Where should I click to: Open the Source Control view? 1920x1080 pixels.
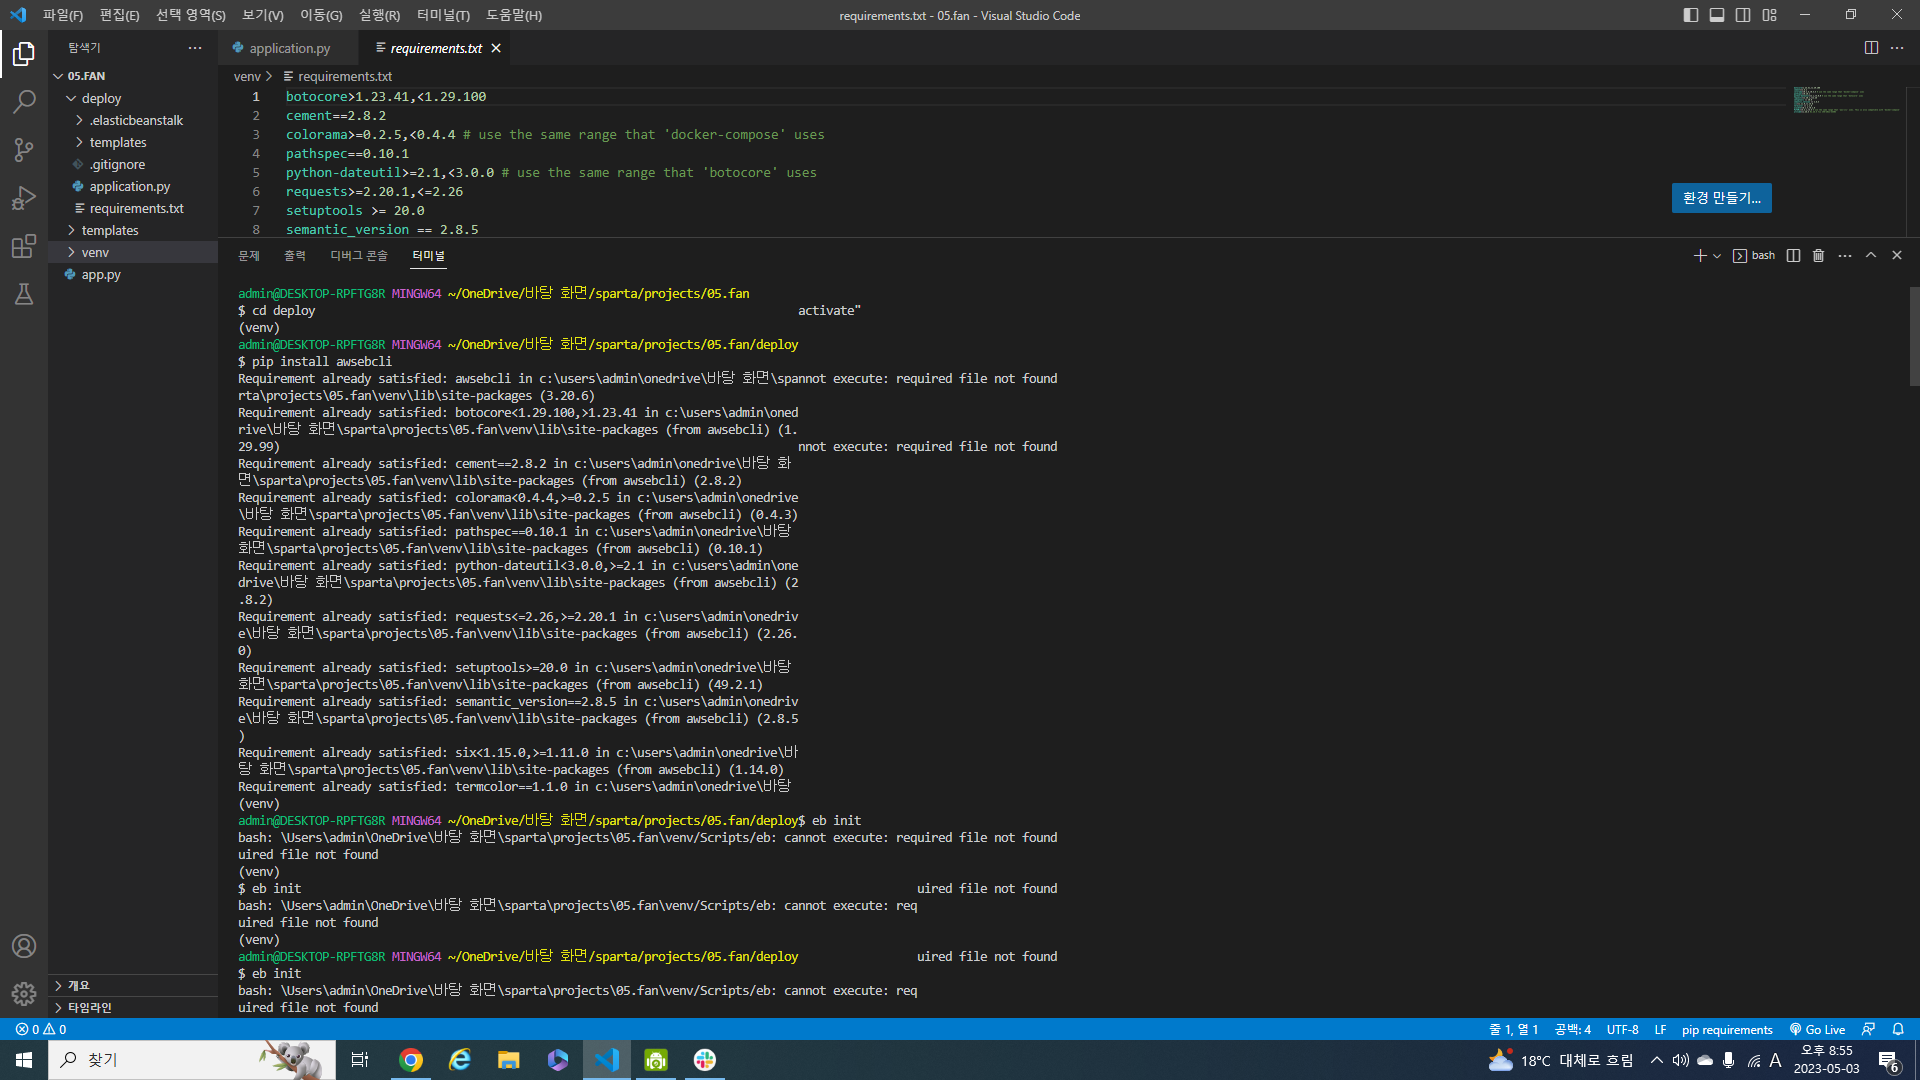pyautogui.click(x=24, y=150)
